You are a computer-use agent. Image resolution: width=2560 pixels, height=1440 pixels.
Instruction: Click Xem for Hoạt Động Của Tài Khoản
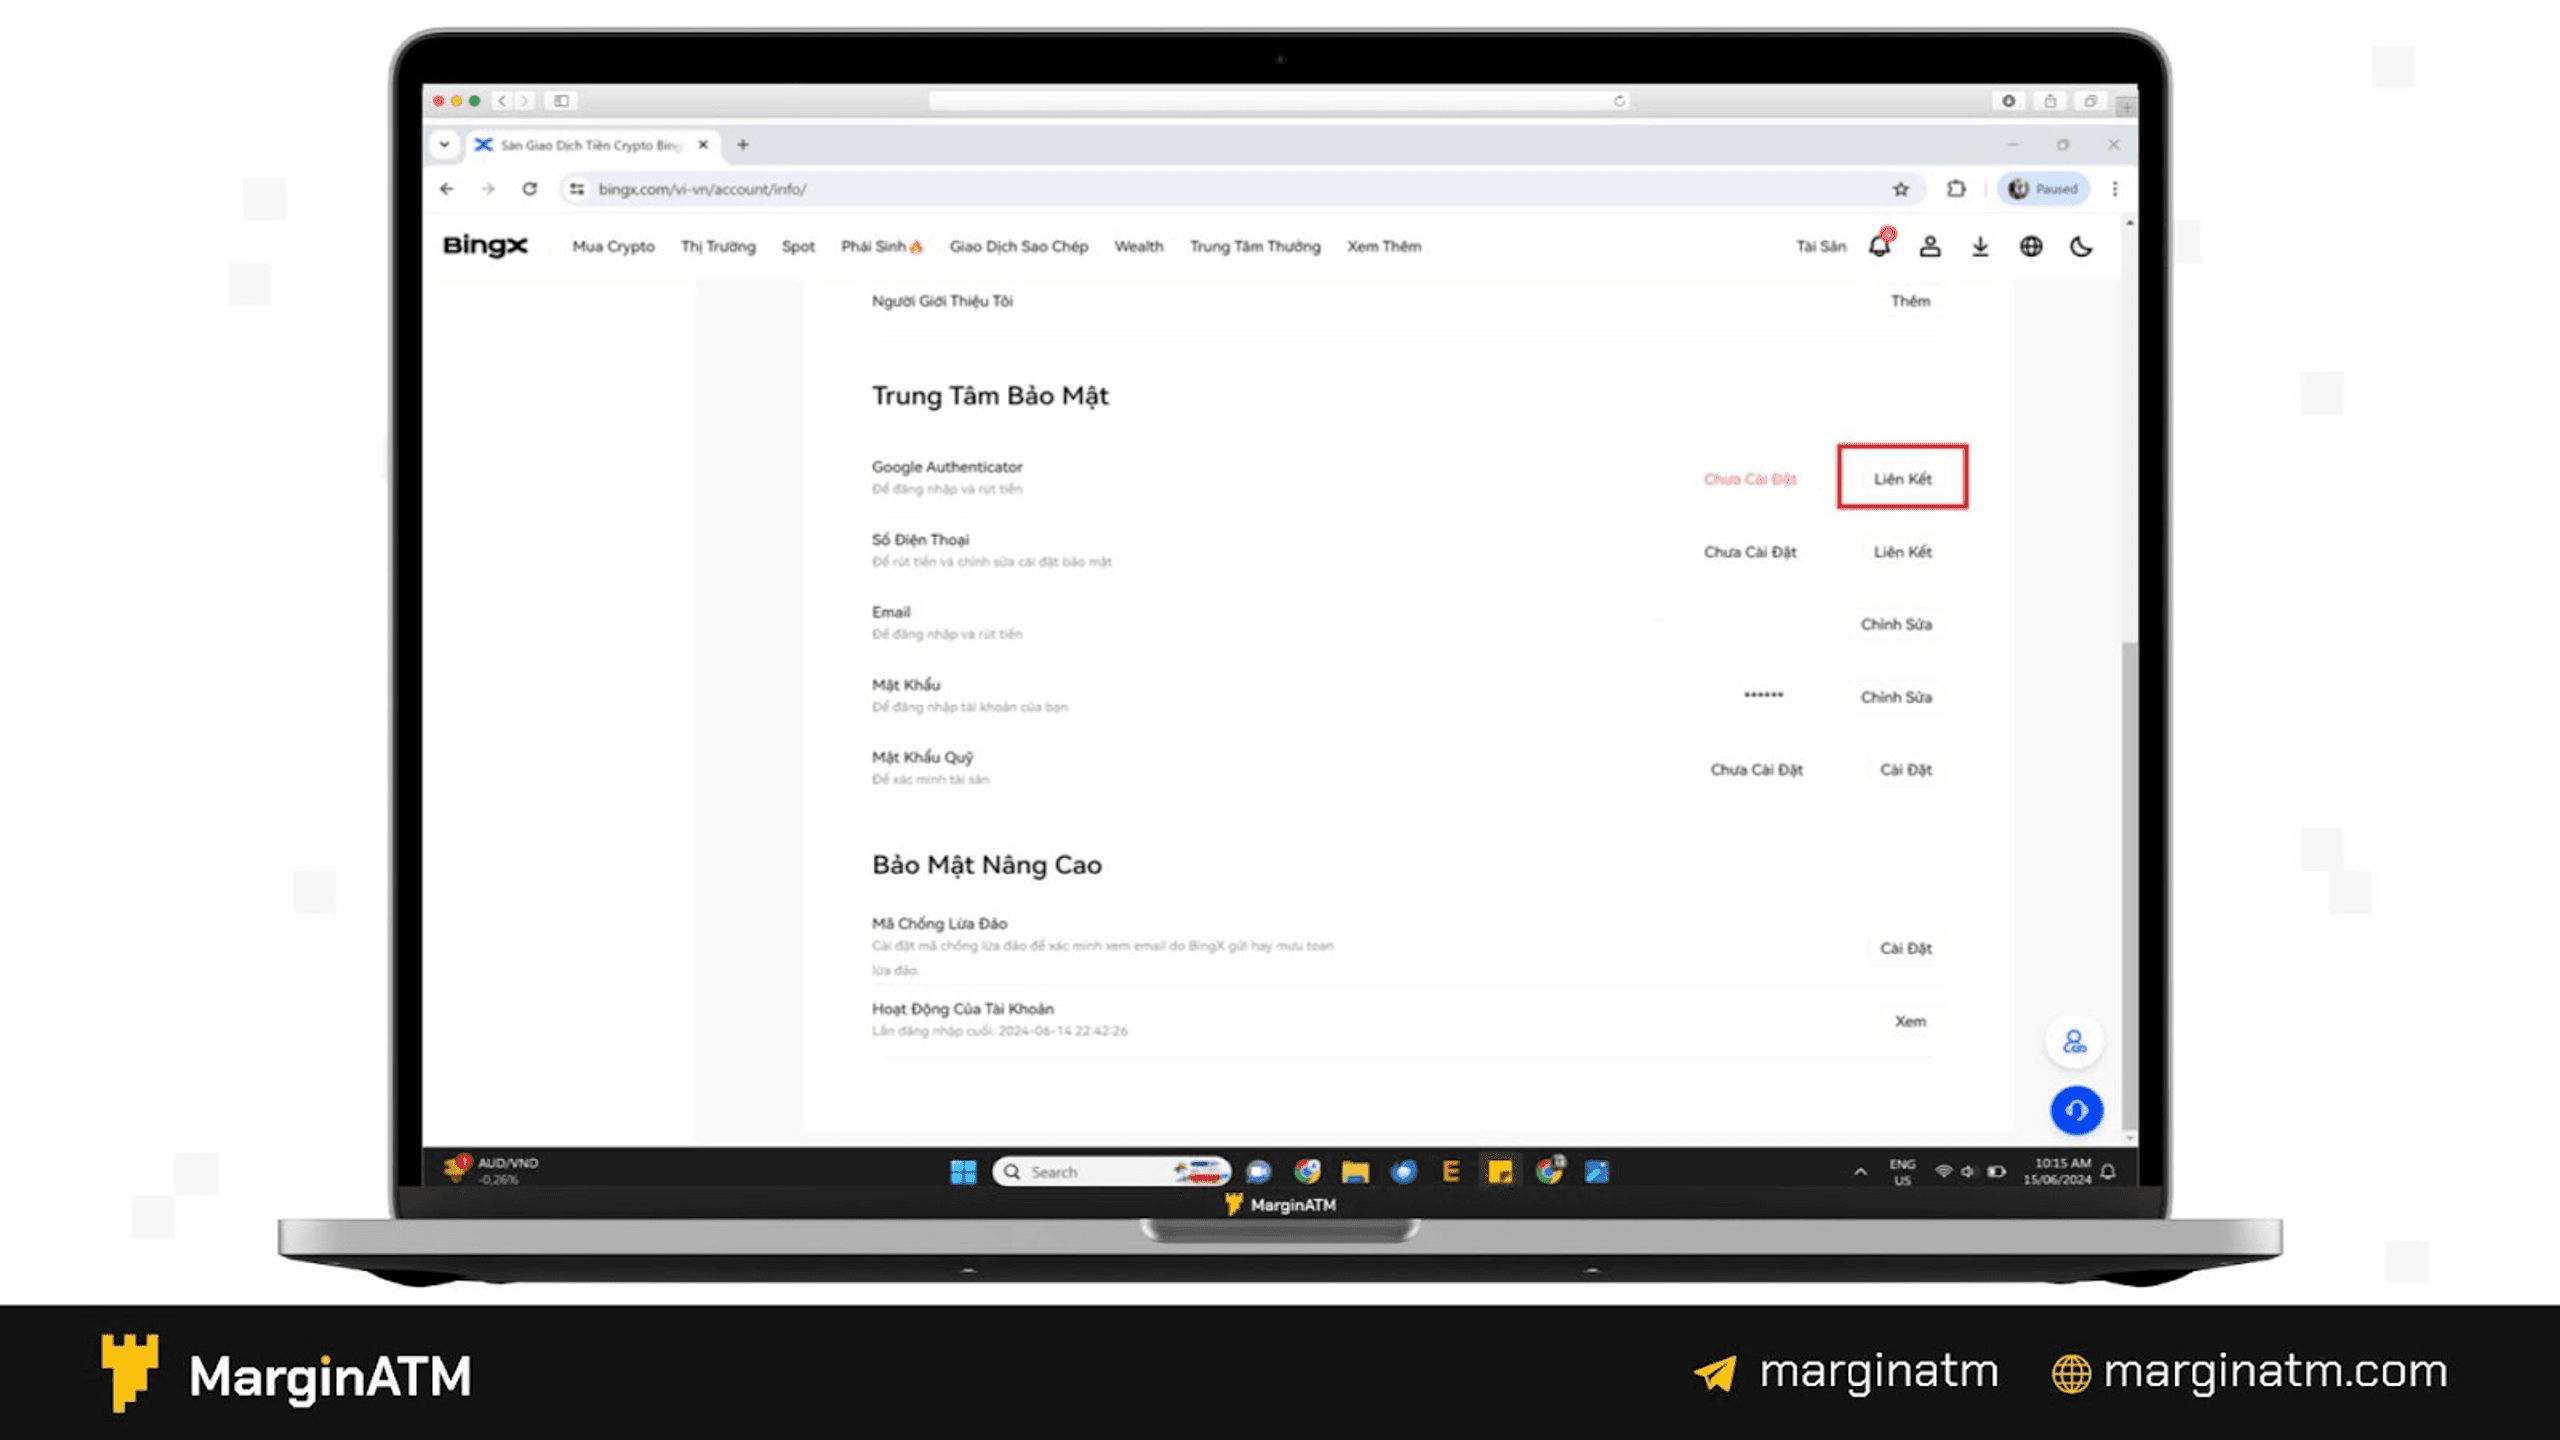pos(1910,1021)
